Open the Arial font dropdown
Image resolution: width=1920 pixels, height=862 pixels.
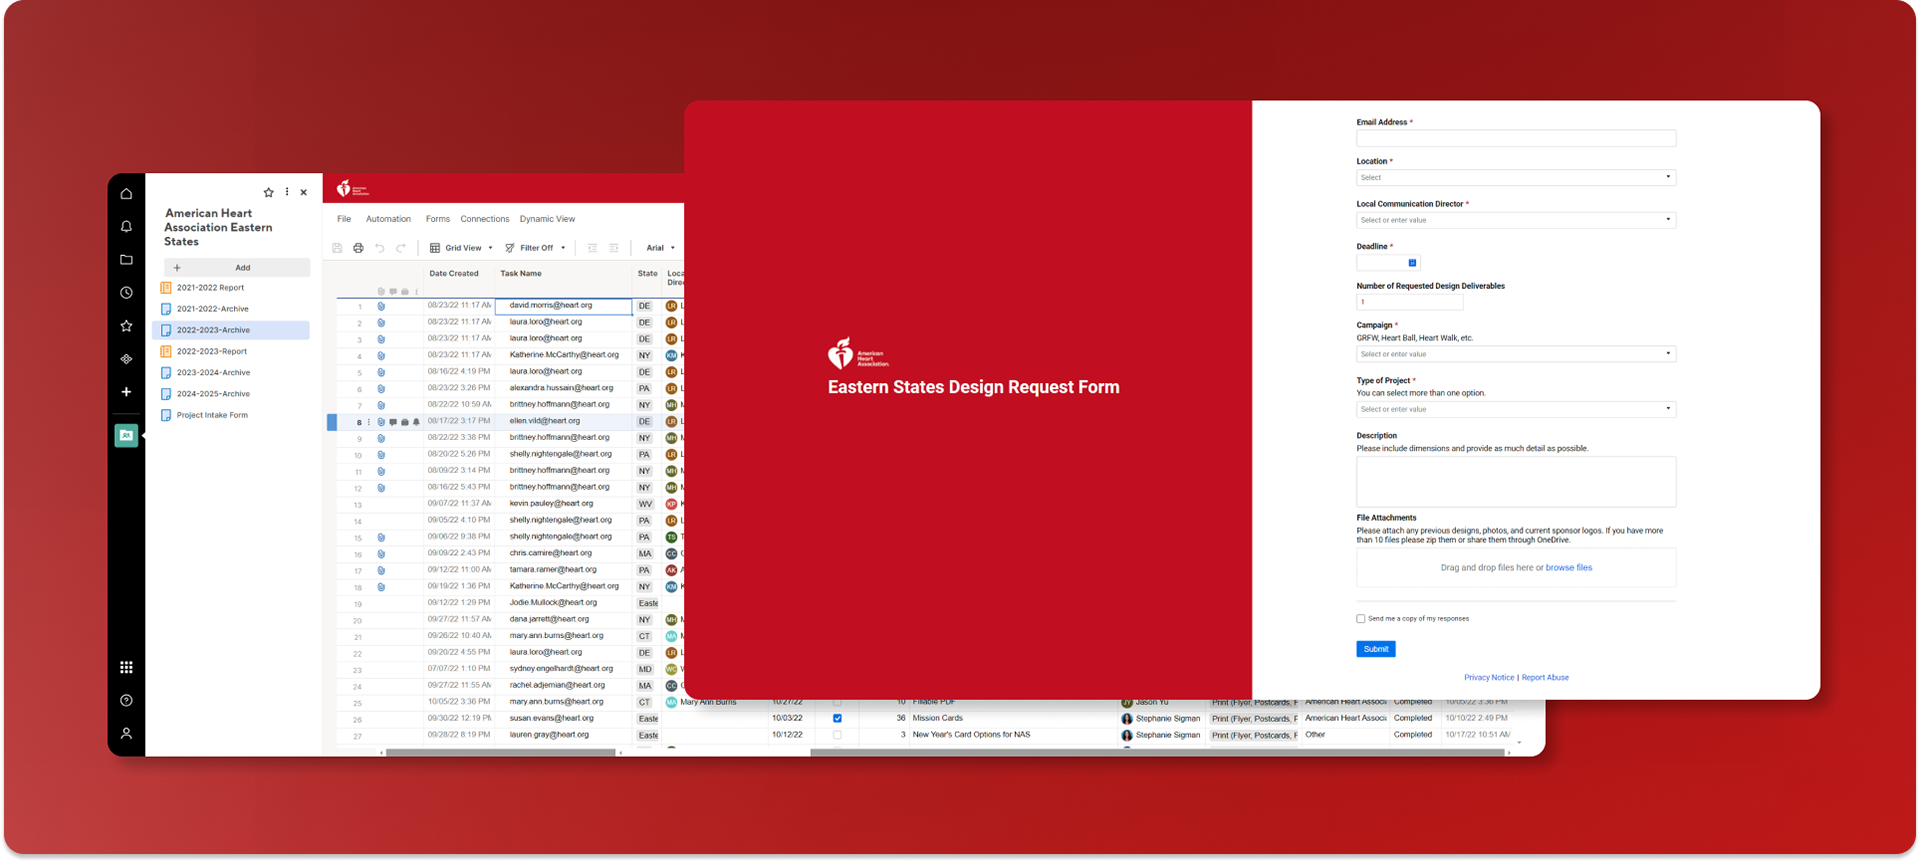[660, 248]
